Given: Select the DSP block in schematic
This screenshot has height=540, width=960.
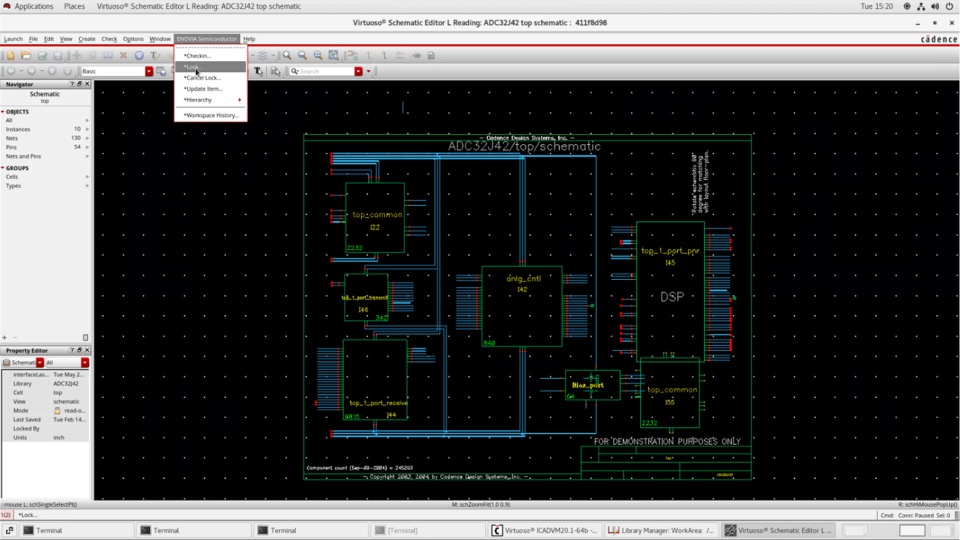Looking at the screenshot, I should tap(670, 290).
